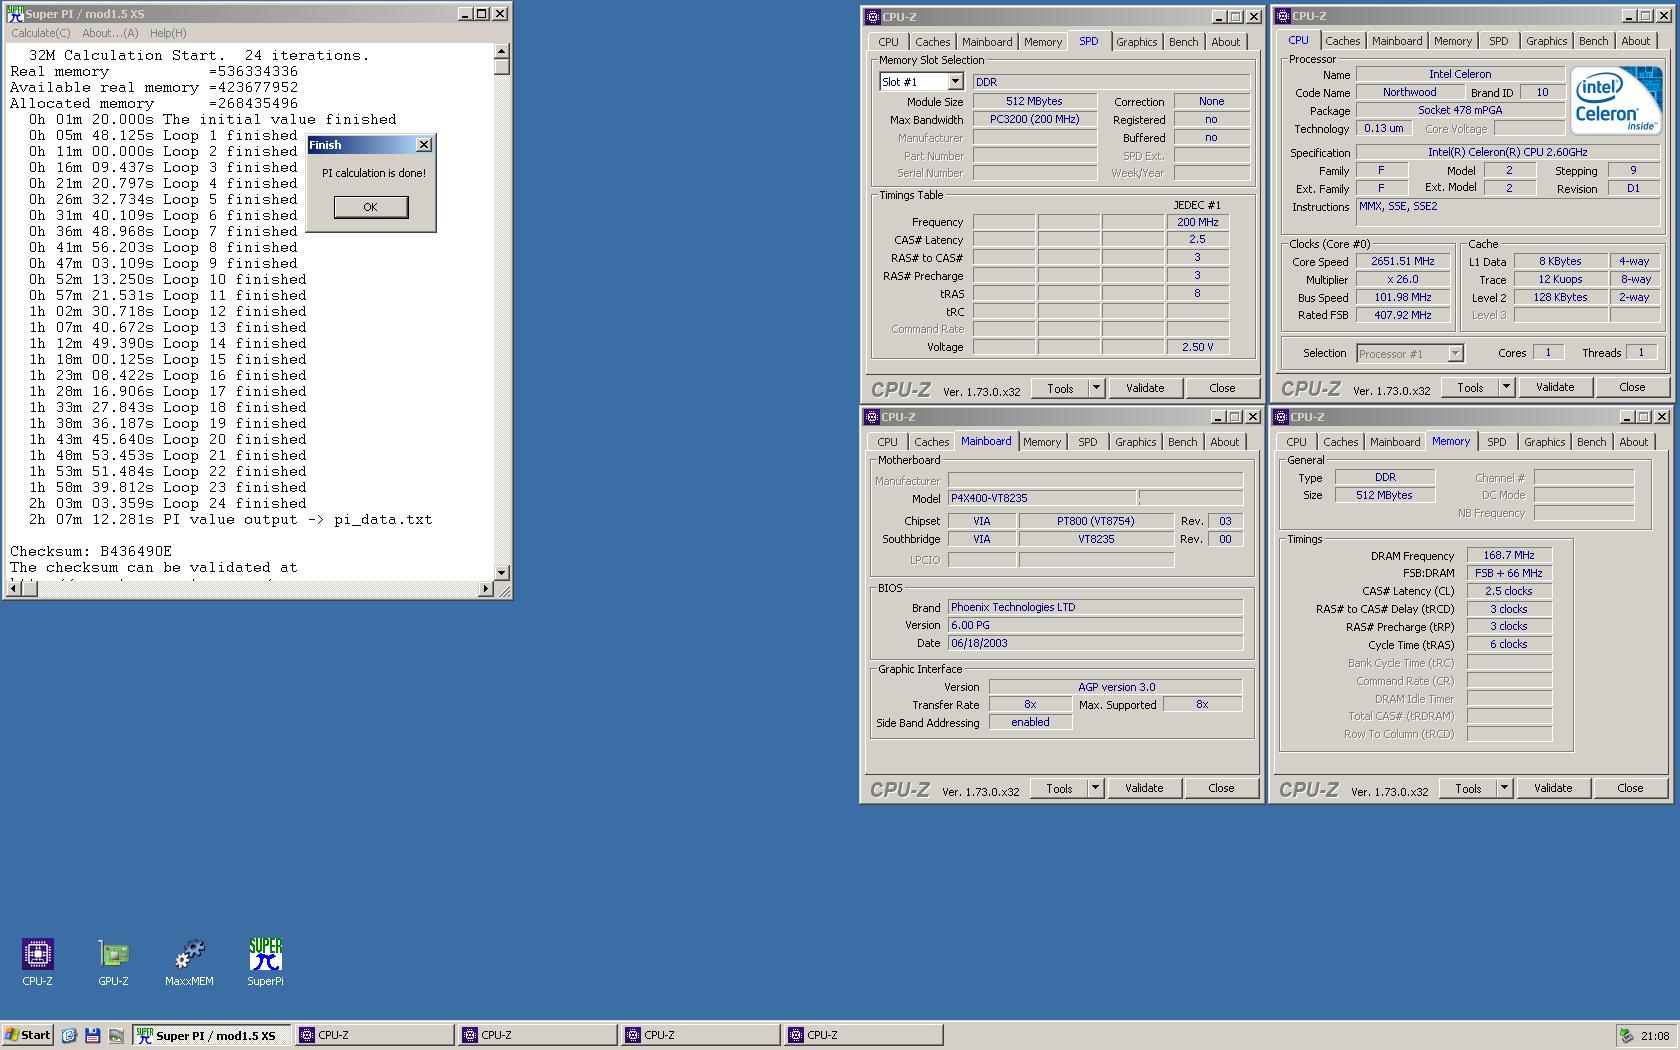The width and height of the screenshot is (1680, 1050).
Task: Launch the GPU-Z desktop icon
Action: tap(113, 954)
